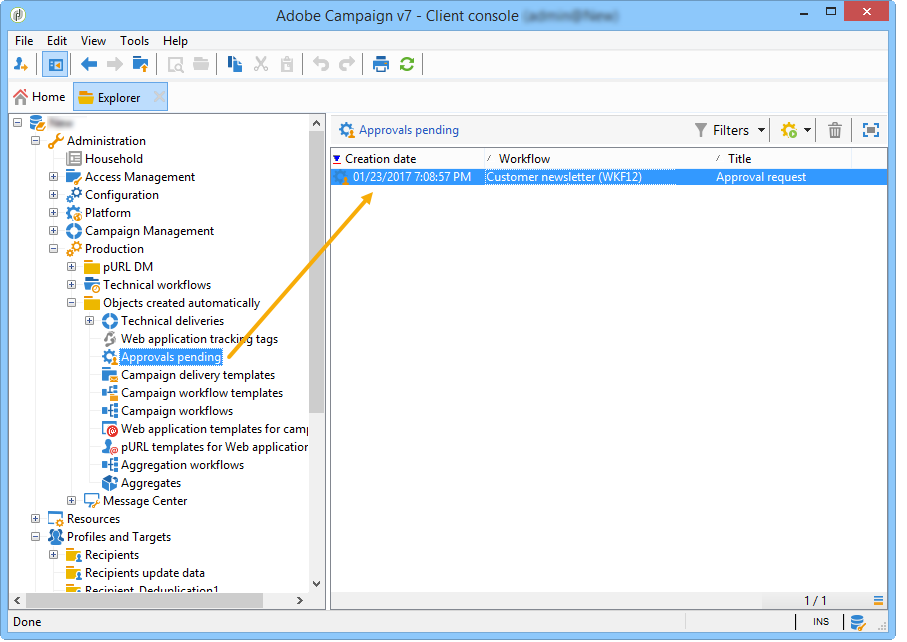907x642 pixels.
Task: Open the Help menu
Action: point(175,41)
